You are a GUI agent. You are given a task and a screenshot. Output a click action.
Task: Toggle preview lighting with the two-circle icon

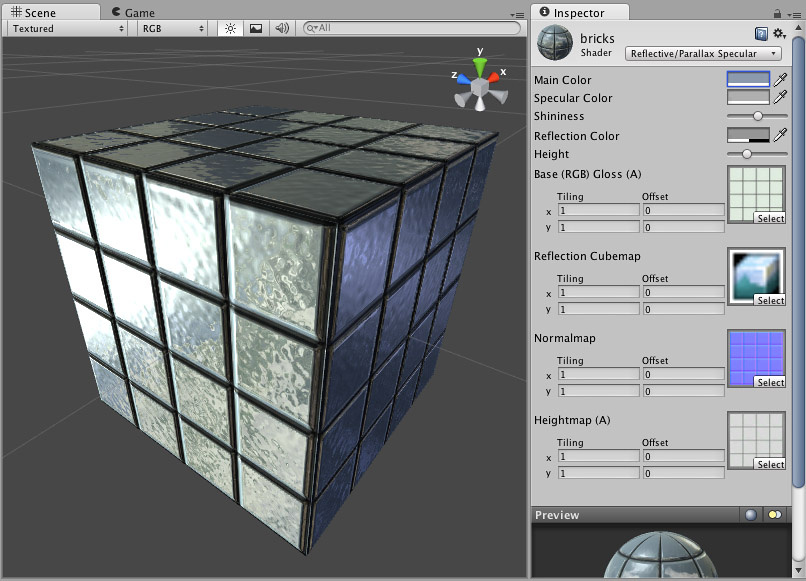(775, 515)
